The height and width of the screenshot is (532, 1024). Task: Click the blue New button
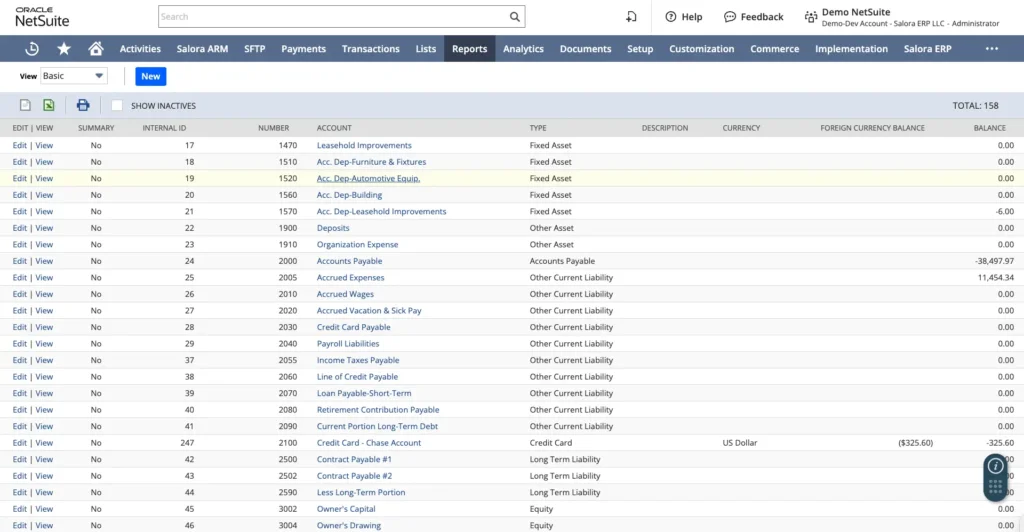(150, 76)
